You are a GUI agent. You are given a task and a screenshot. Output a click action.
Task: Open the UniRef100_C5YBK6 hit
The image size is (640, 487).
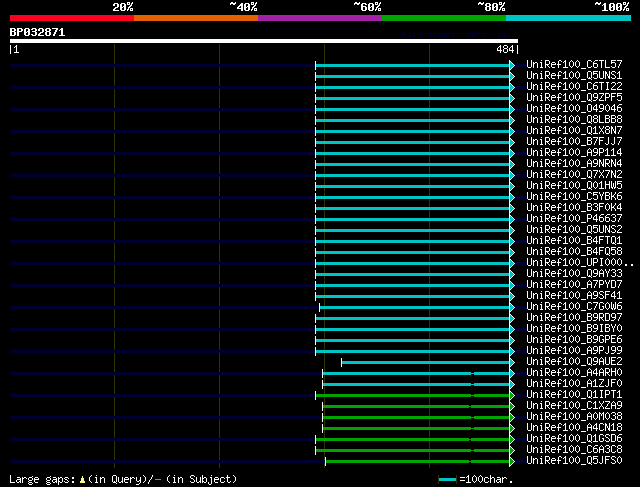574,197
